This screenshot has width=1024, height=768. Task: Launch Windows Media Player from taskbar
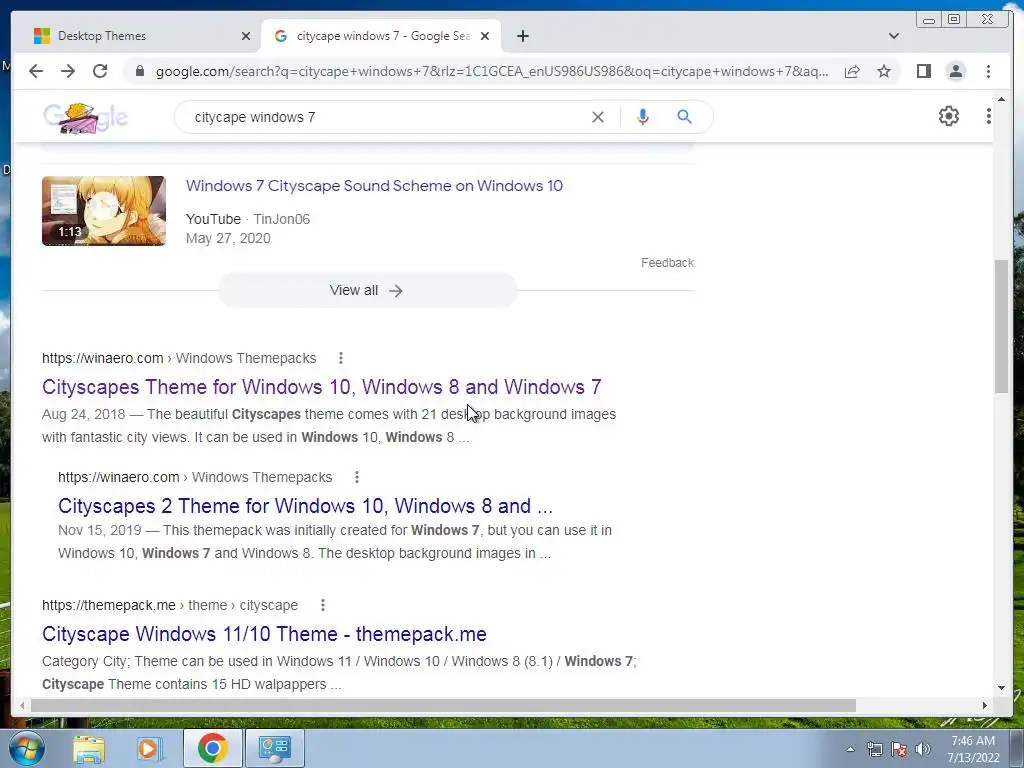149,748
